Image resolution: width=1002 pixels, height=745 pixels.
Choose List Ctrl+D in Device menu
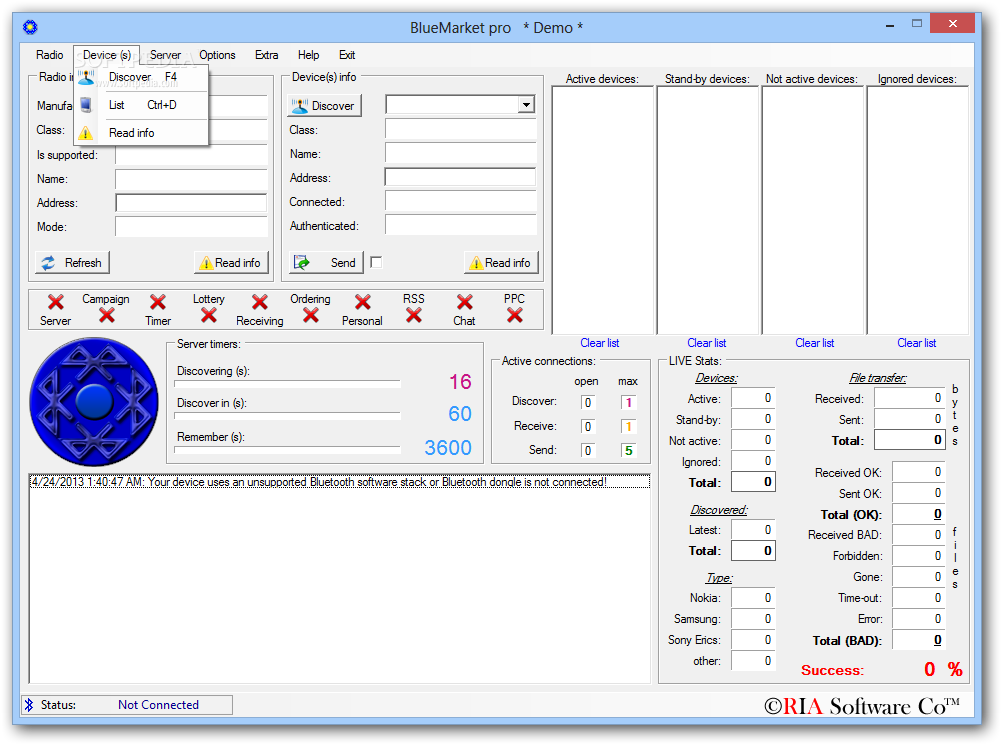click(141, 105)
